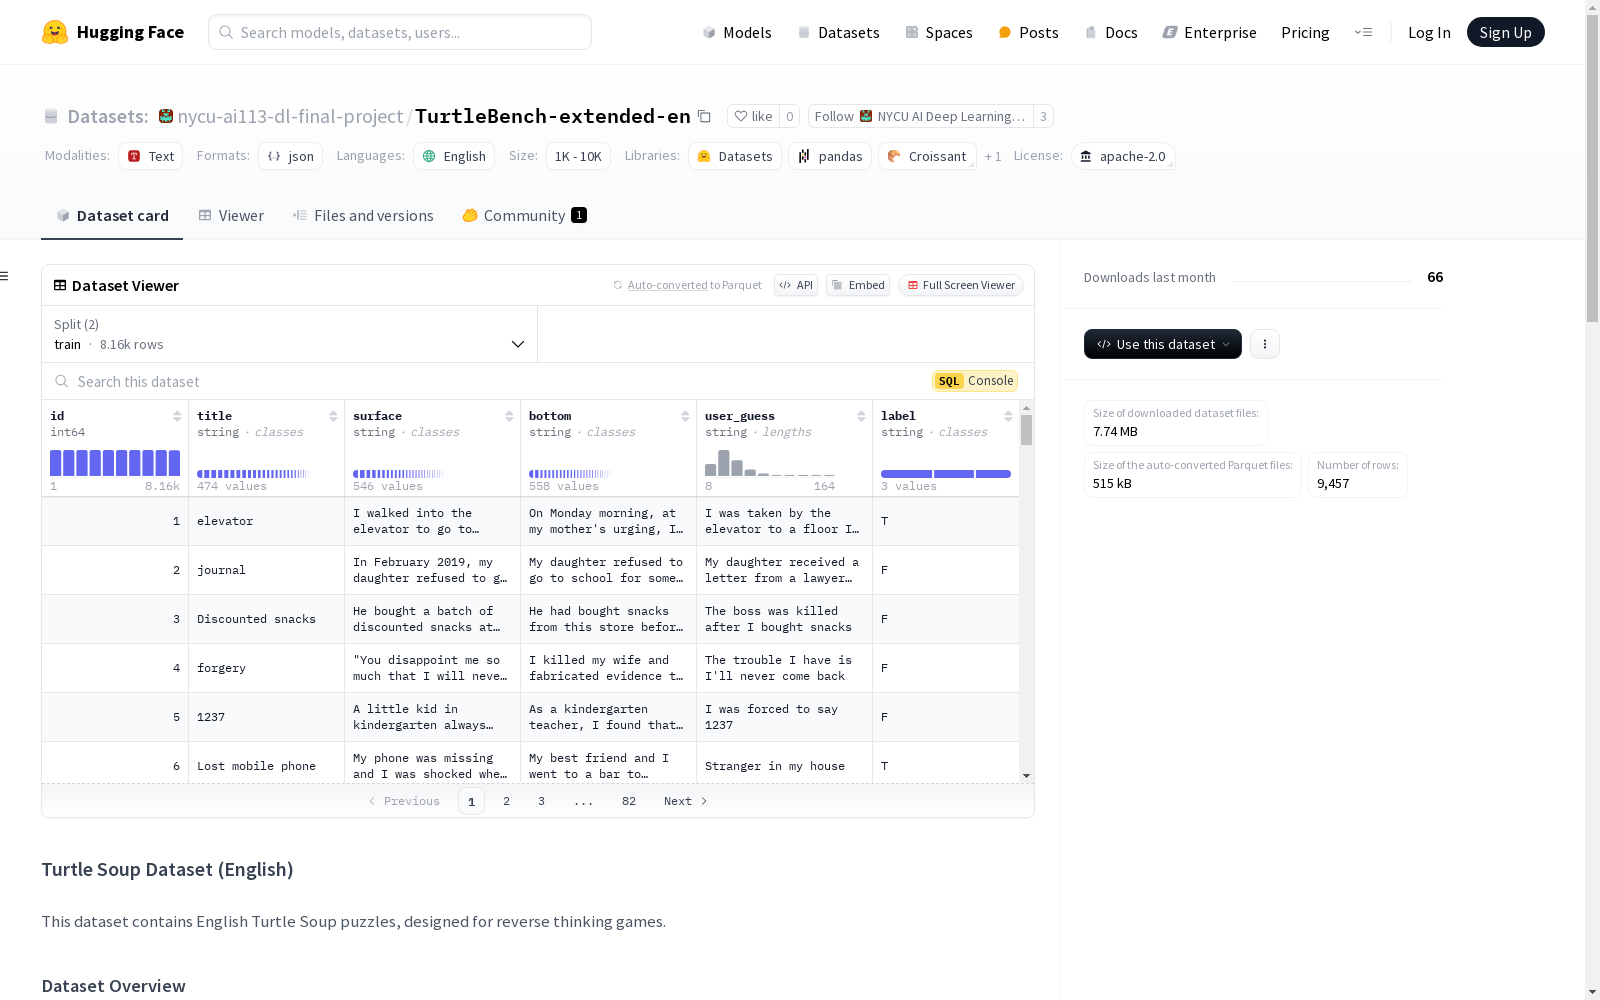
Task: Select the 'Lost mobile phone' title cell
Action: [267, 765]
